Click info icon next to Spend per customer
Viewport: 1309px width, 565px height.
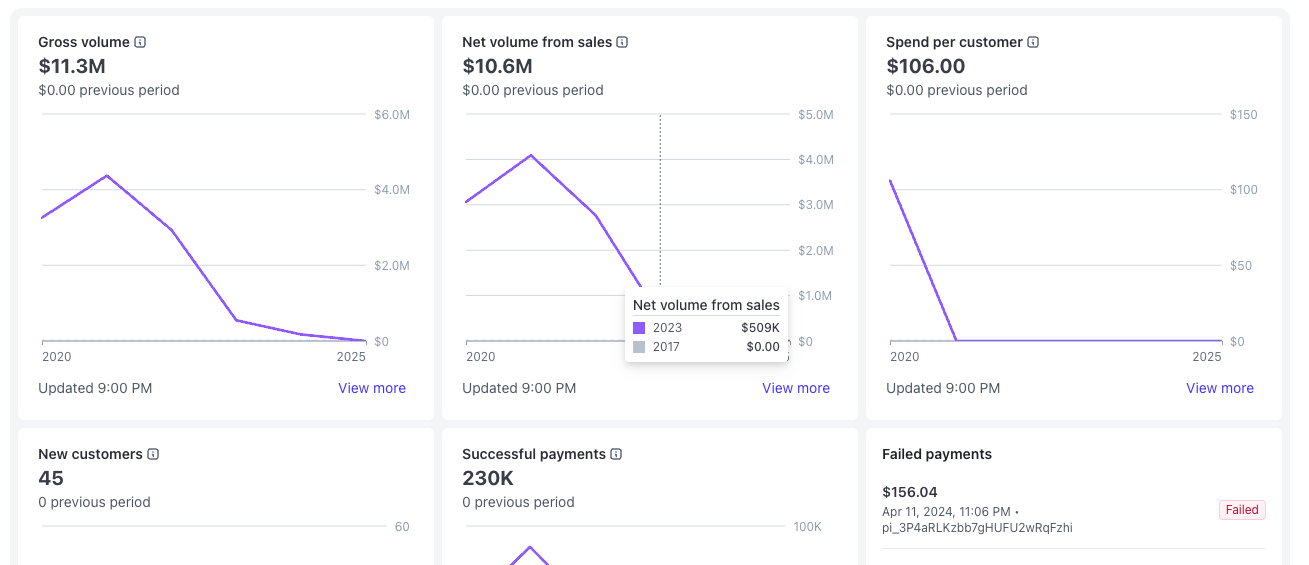(1033, 42)
